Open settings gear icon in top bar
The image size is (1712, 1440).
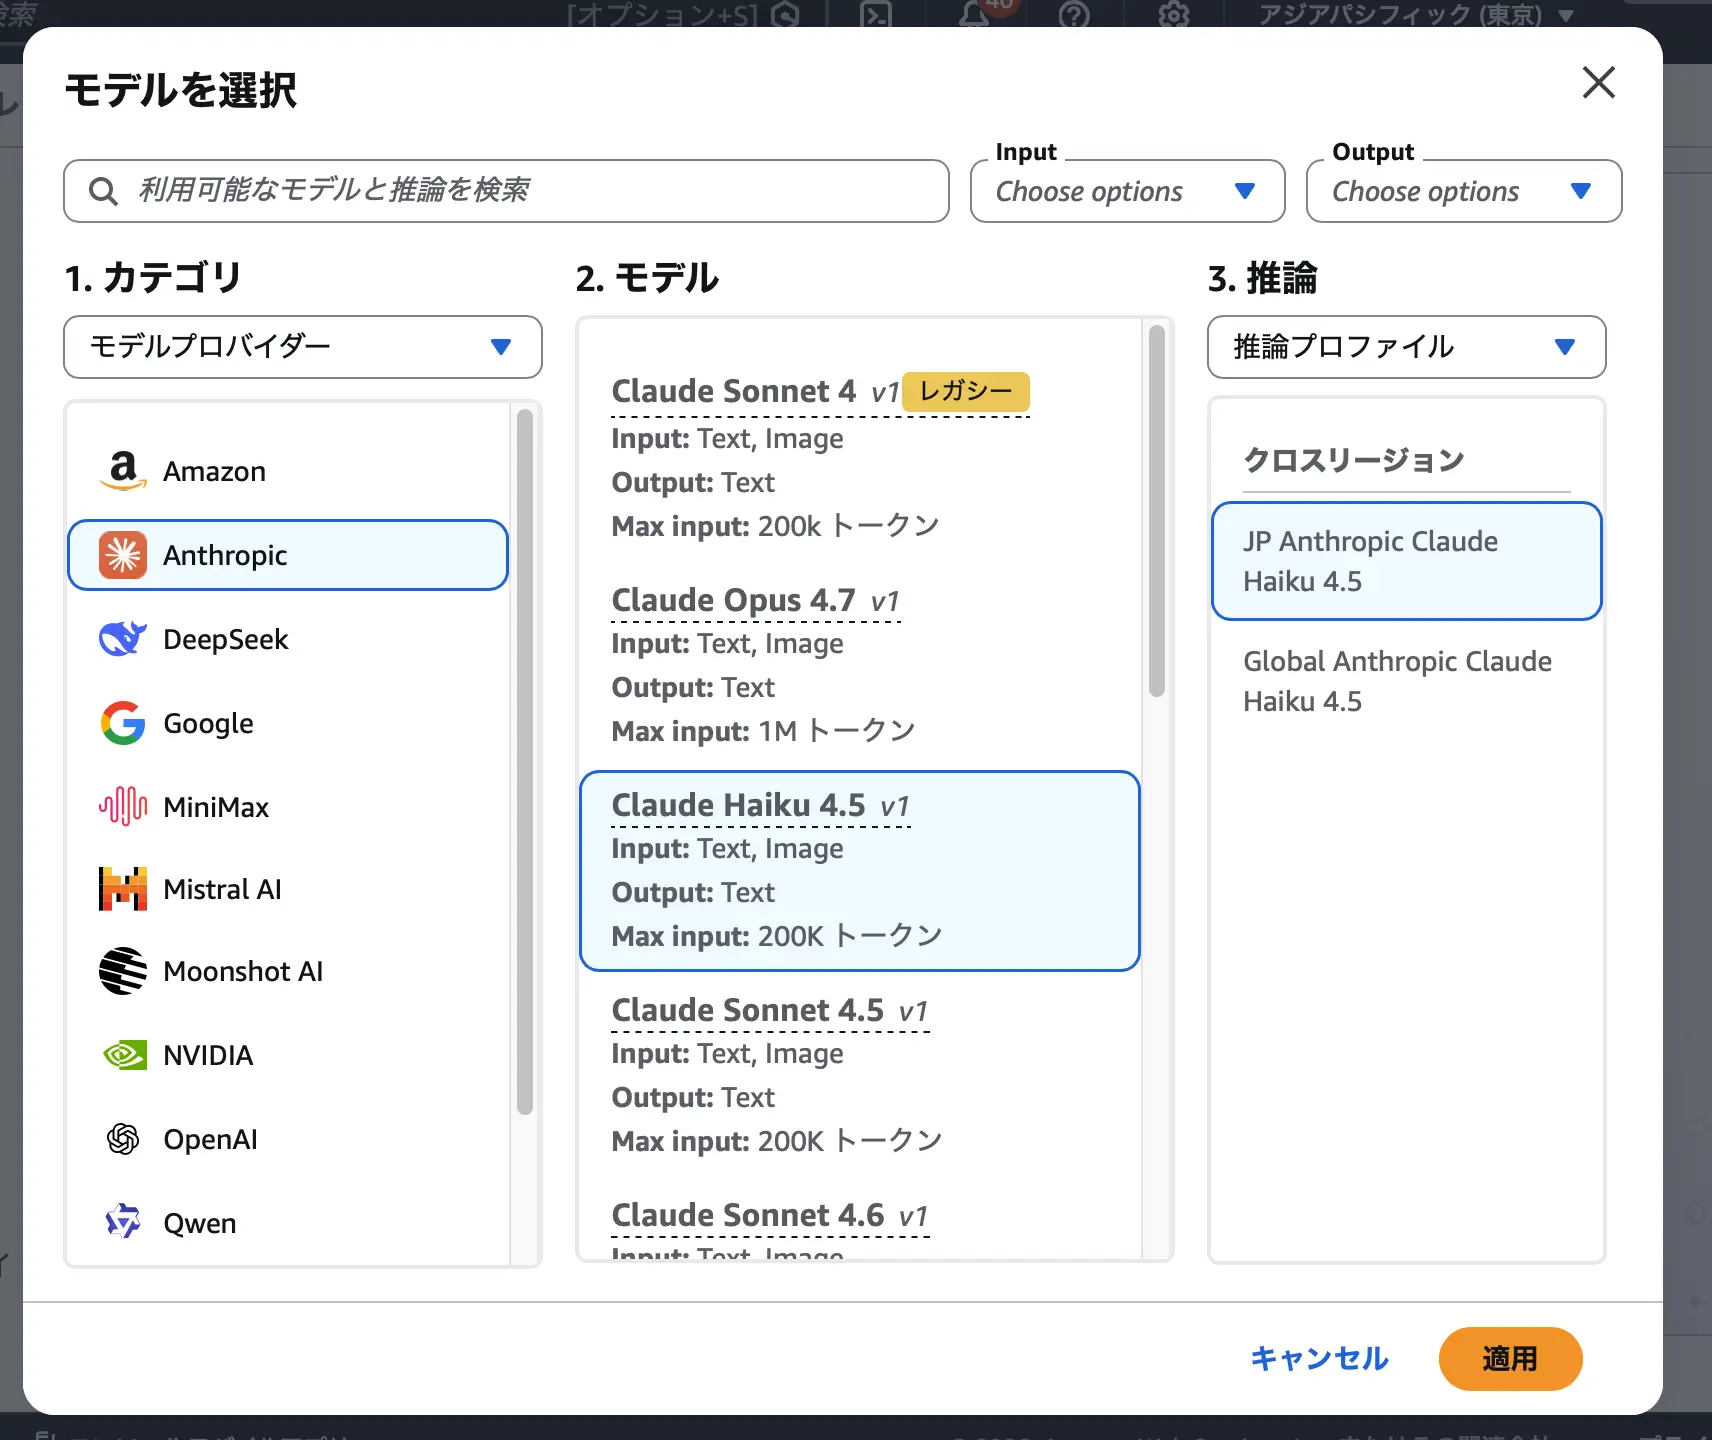[1174, 14]
